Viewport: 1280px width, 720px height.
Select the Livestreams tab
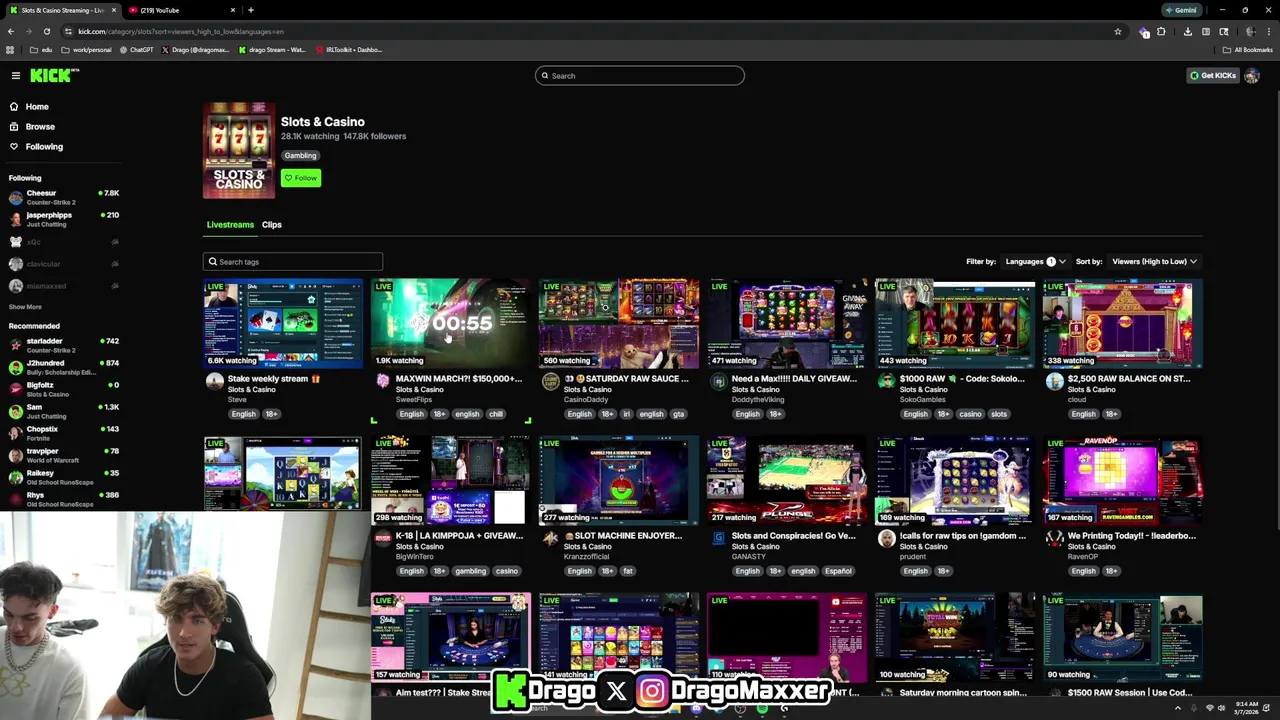230,224
